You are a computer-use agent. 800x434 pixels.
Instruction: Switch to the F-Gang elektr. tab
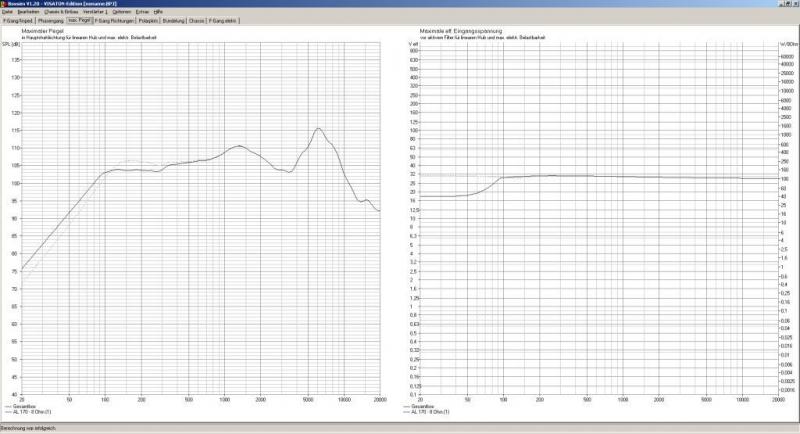click(x=222, y=21)
